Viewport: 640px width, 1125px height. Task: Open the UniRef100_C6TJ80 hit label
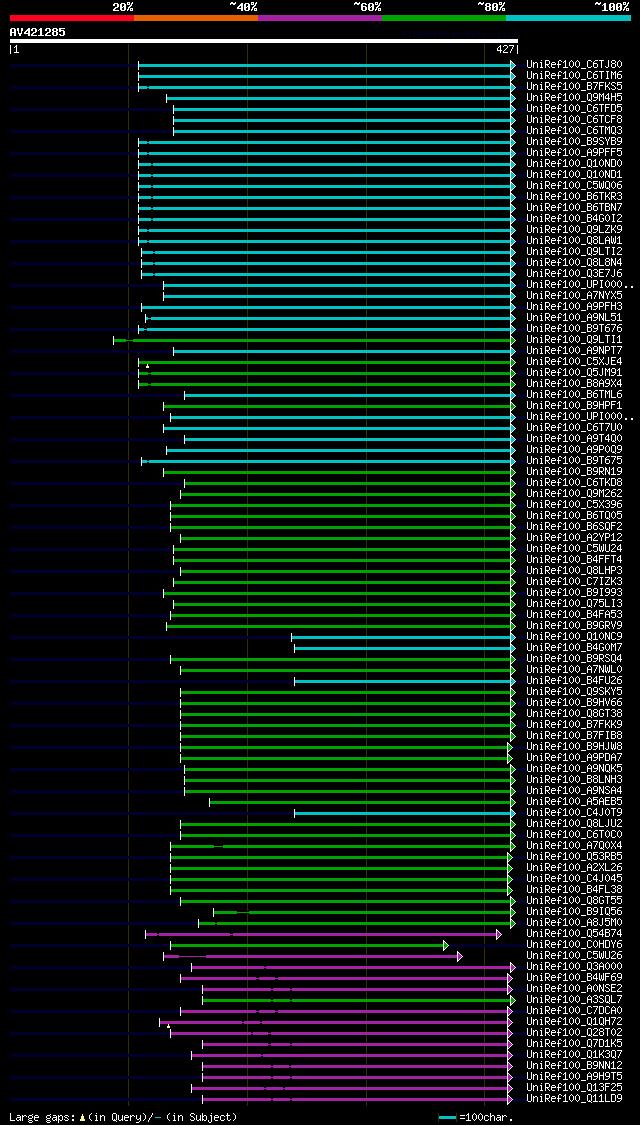(574, 65)
